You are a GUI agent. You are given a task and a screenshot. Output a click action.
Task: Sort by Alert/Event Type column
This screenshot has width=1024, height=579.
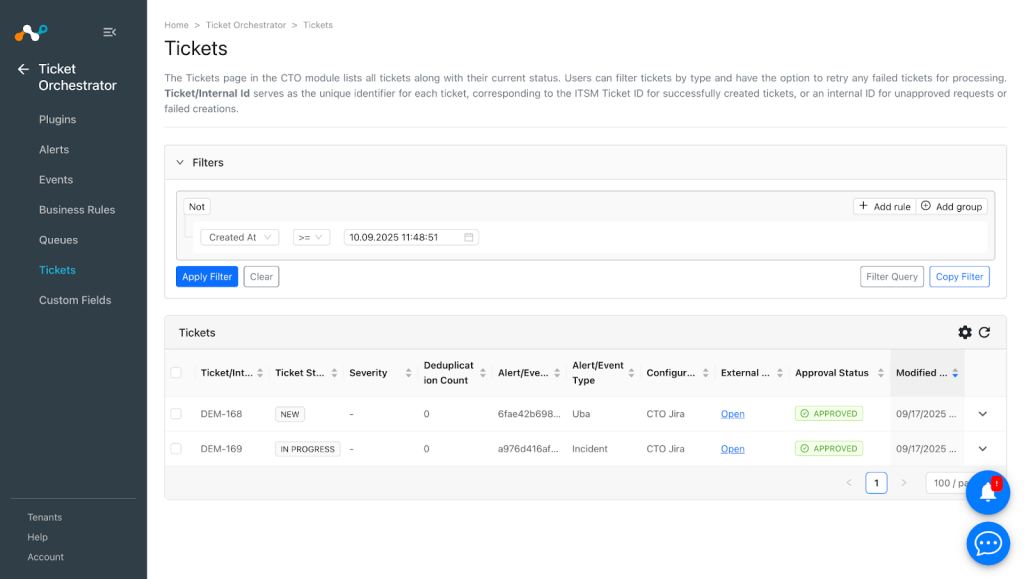(x=631, y=373)
